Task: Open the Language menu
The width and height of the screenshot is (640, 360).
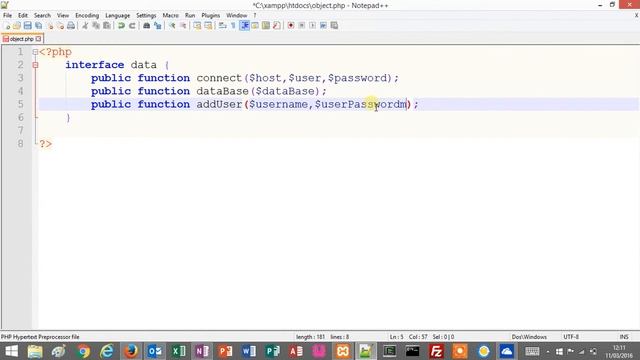Action: (x=118, y=16)
